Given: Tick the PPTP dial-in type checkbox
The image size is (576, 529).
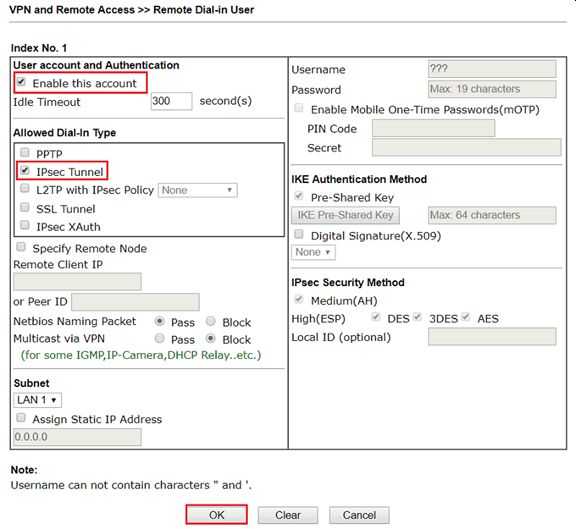Looking at the screenshot, I should click(25, 152).
